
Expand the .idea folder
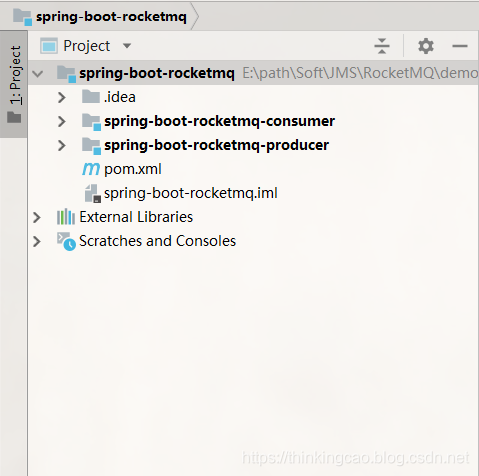pos(62,97)
